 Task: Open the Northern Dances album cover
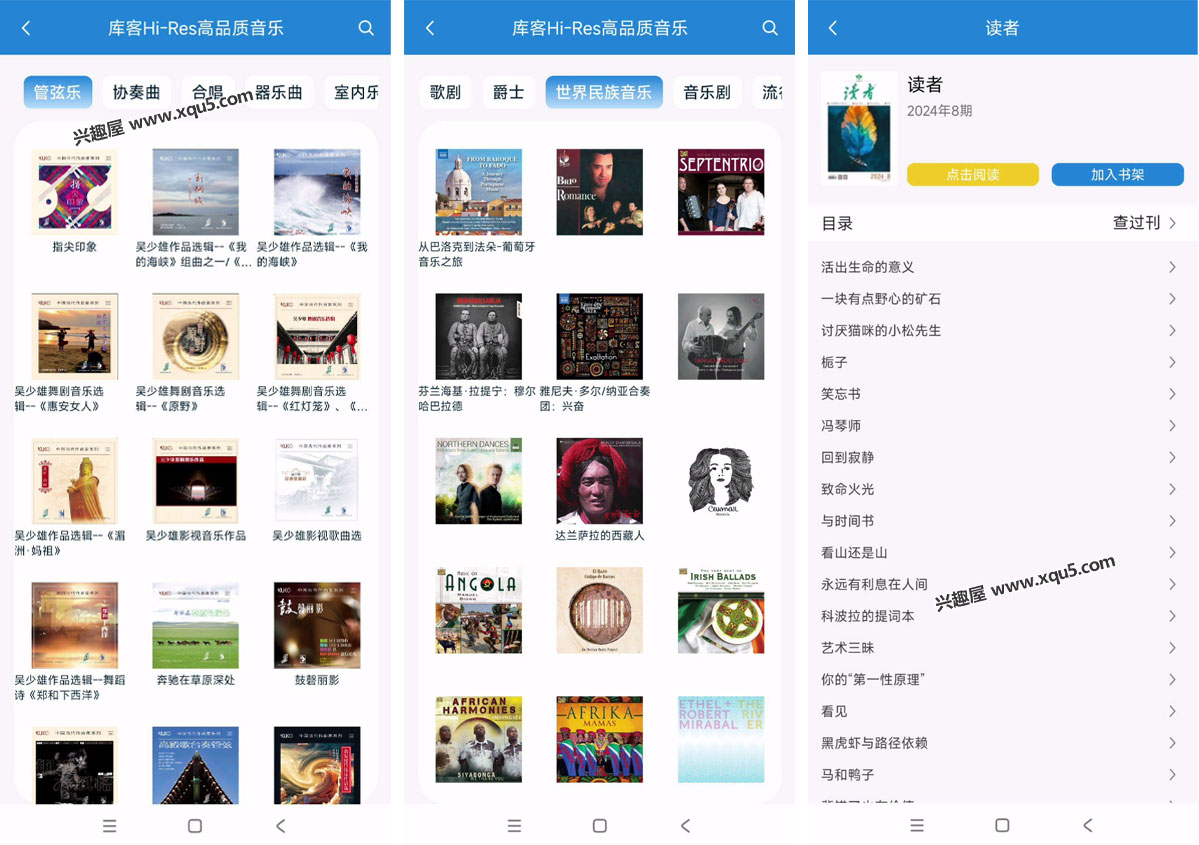coord(479,480)
